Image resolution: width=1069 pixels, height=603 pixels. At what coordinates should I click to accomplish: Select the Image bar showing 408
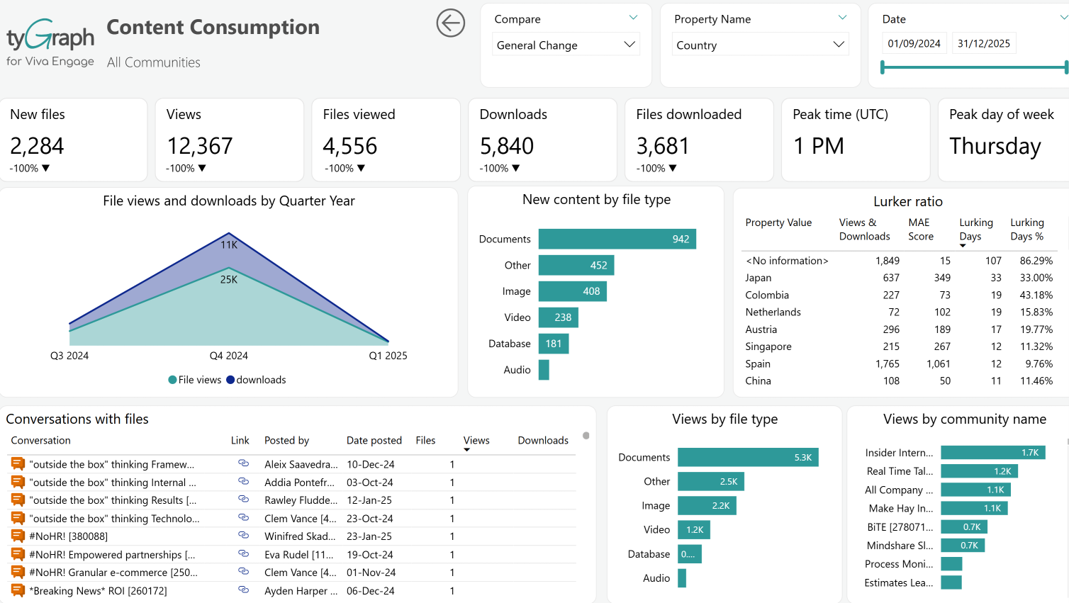coord(573,291)
